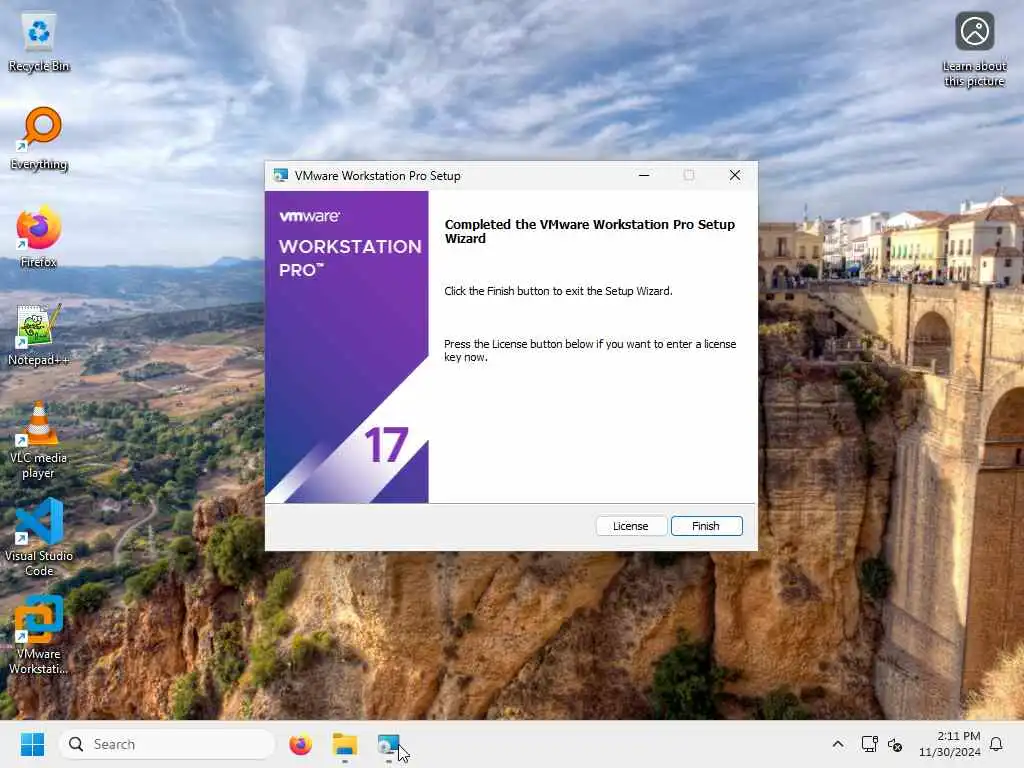
Task: Click the muted volume tray icon
Action: click(895, 744)
